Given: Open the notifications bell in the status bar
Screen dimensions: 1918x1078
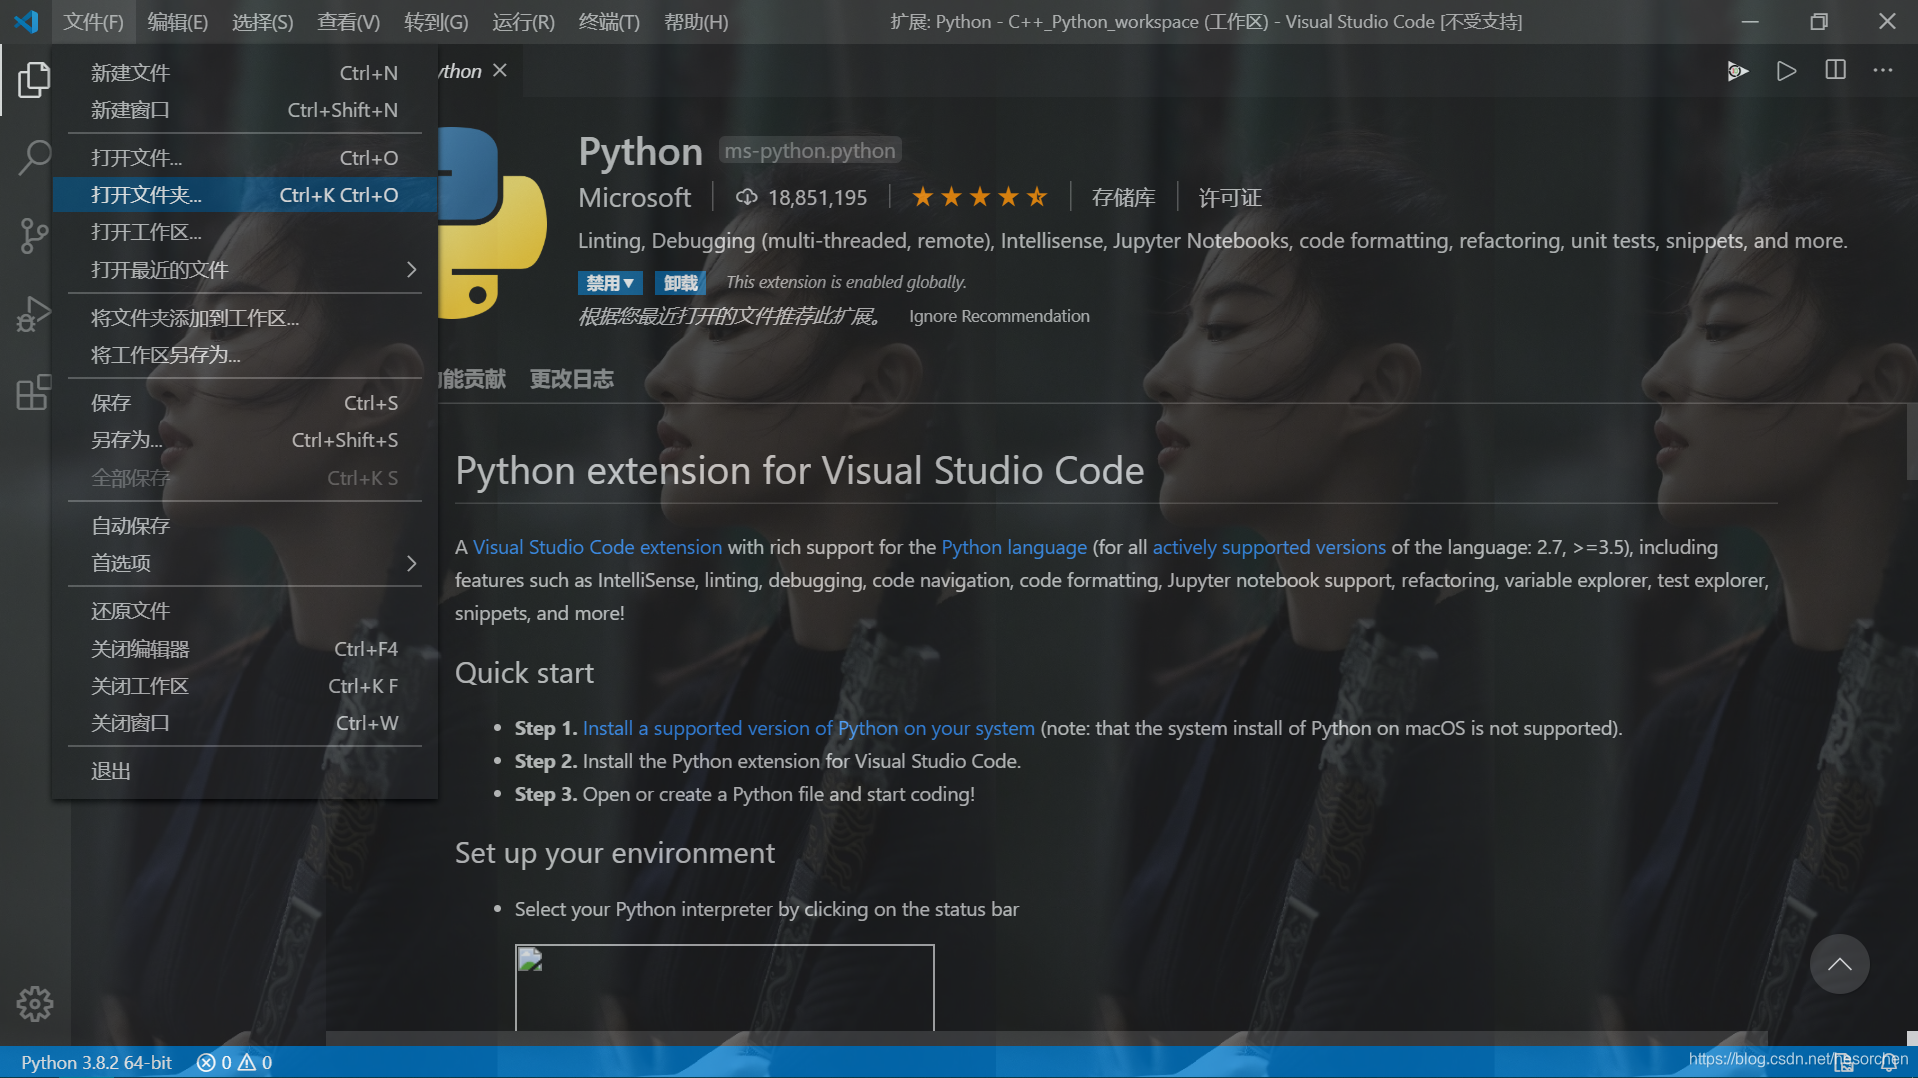Looking at the screenshot, I should click(x=1888, y=1062).
